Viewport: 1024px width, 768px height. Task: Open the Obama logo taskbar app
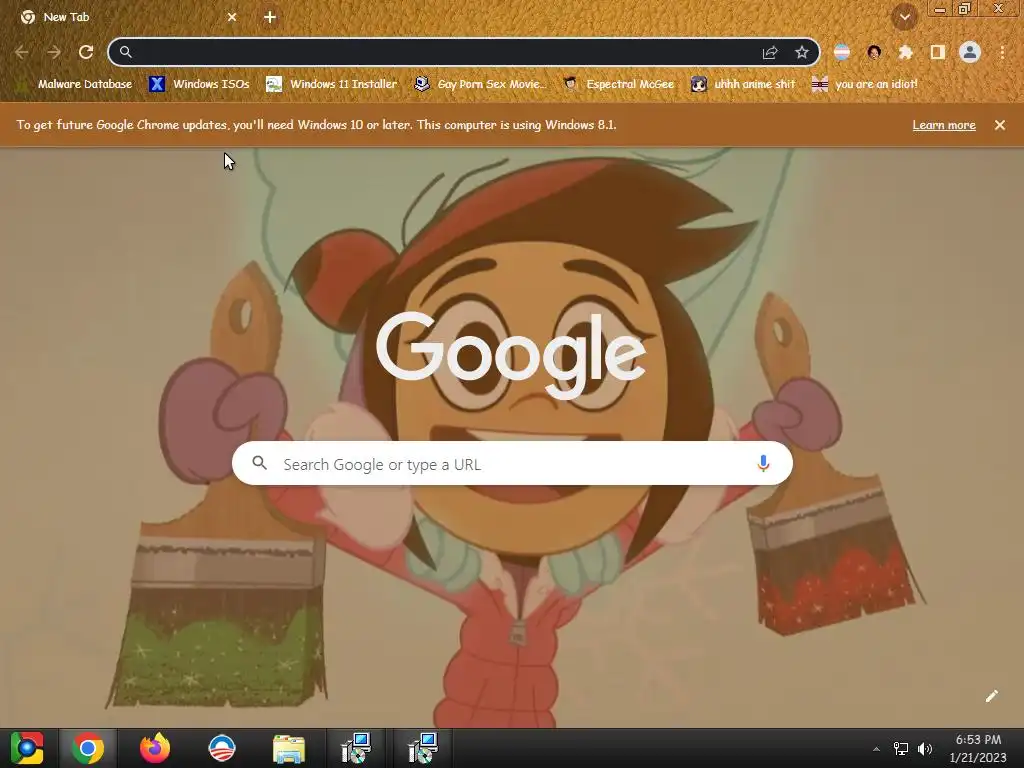coord(221,748)
